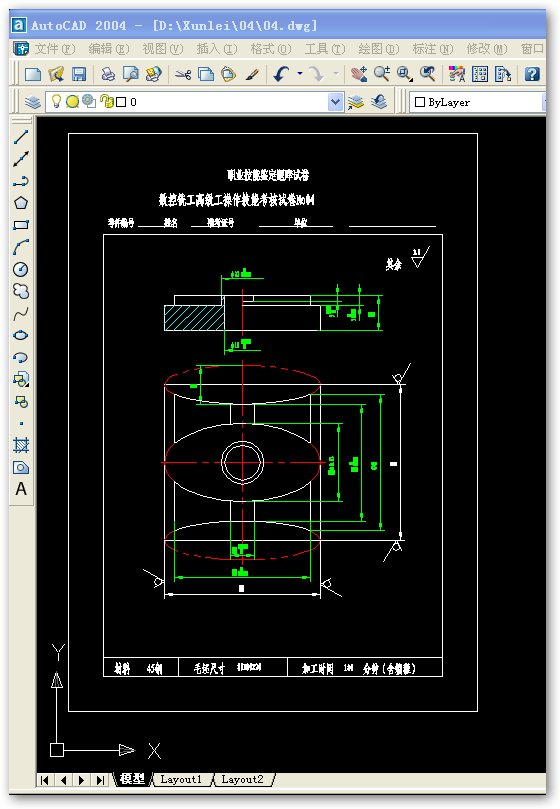The image size is (560, 809).
Task: Select the Ellipse Arc tool
Action: click(x=21, y=358)
